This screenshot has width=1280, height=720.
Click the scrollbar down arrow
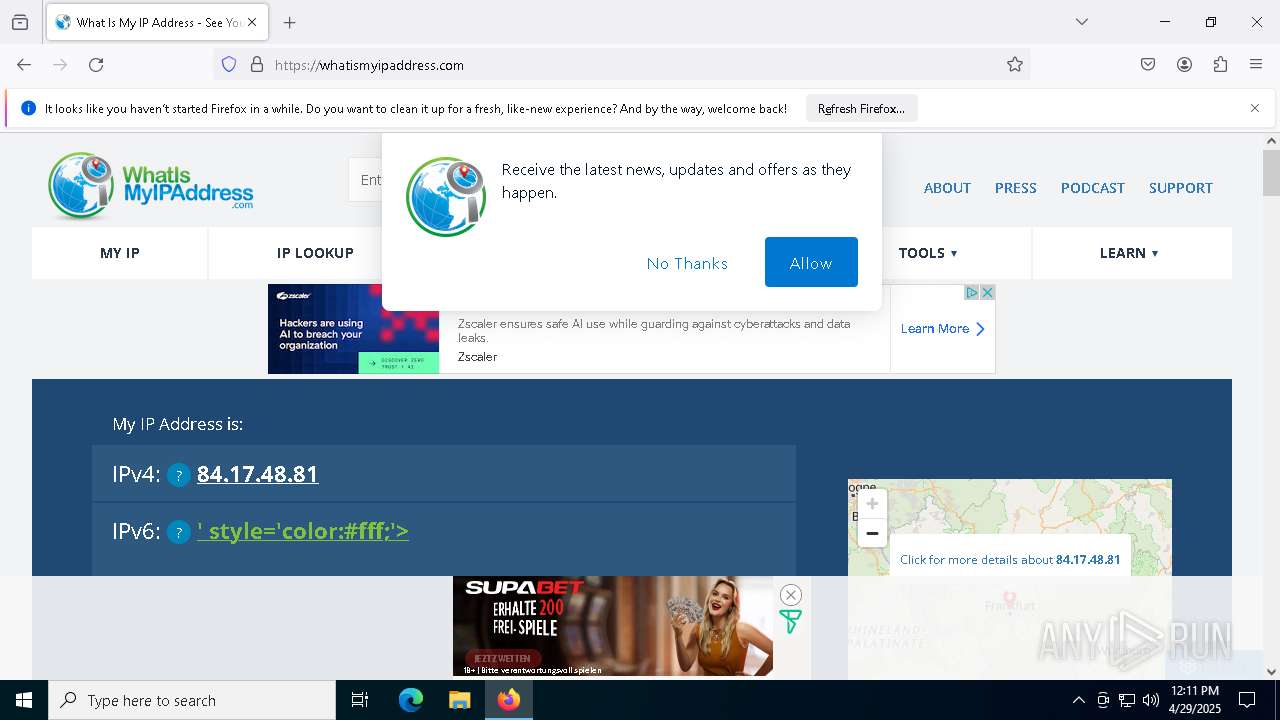coord(1271,671)
